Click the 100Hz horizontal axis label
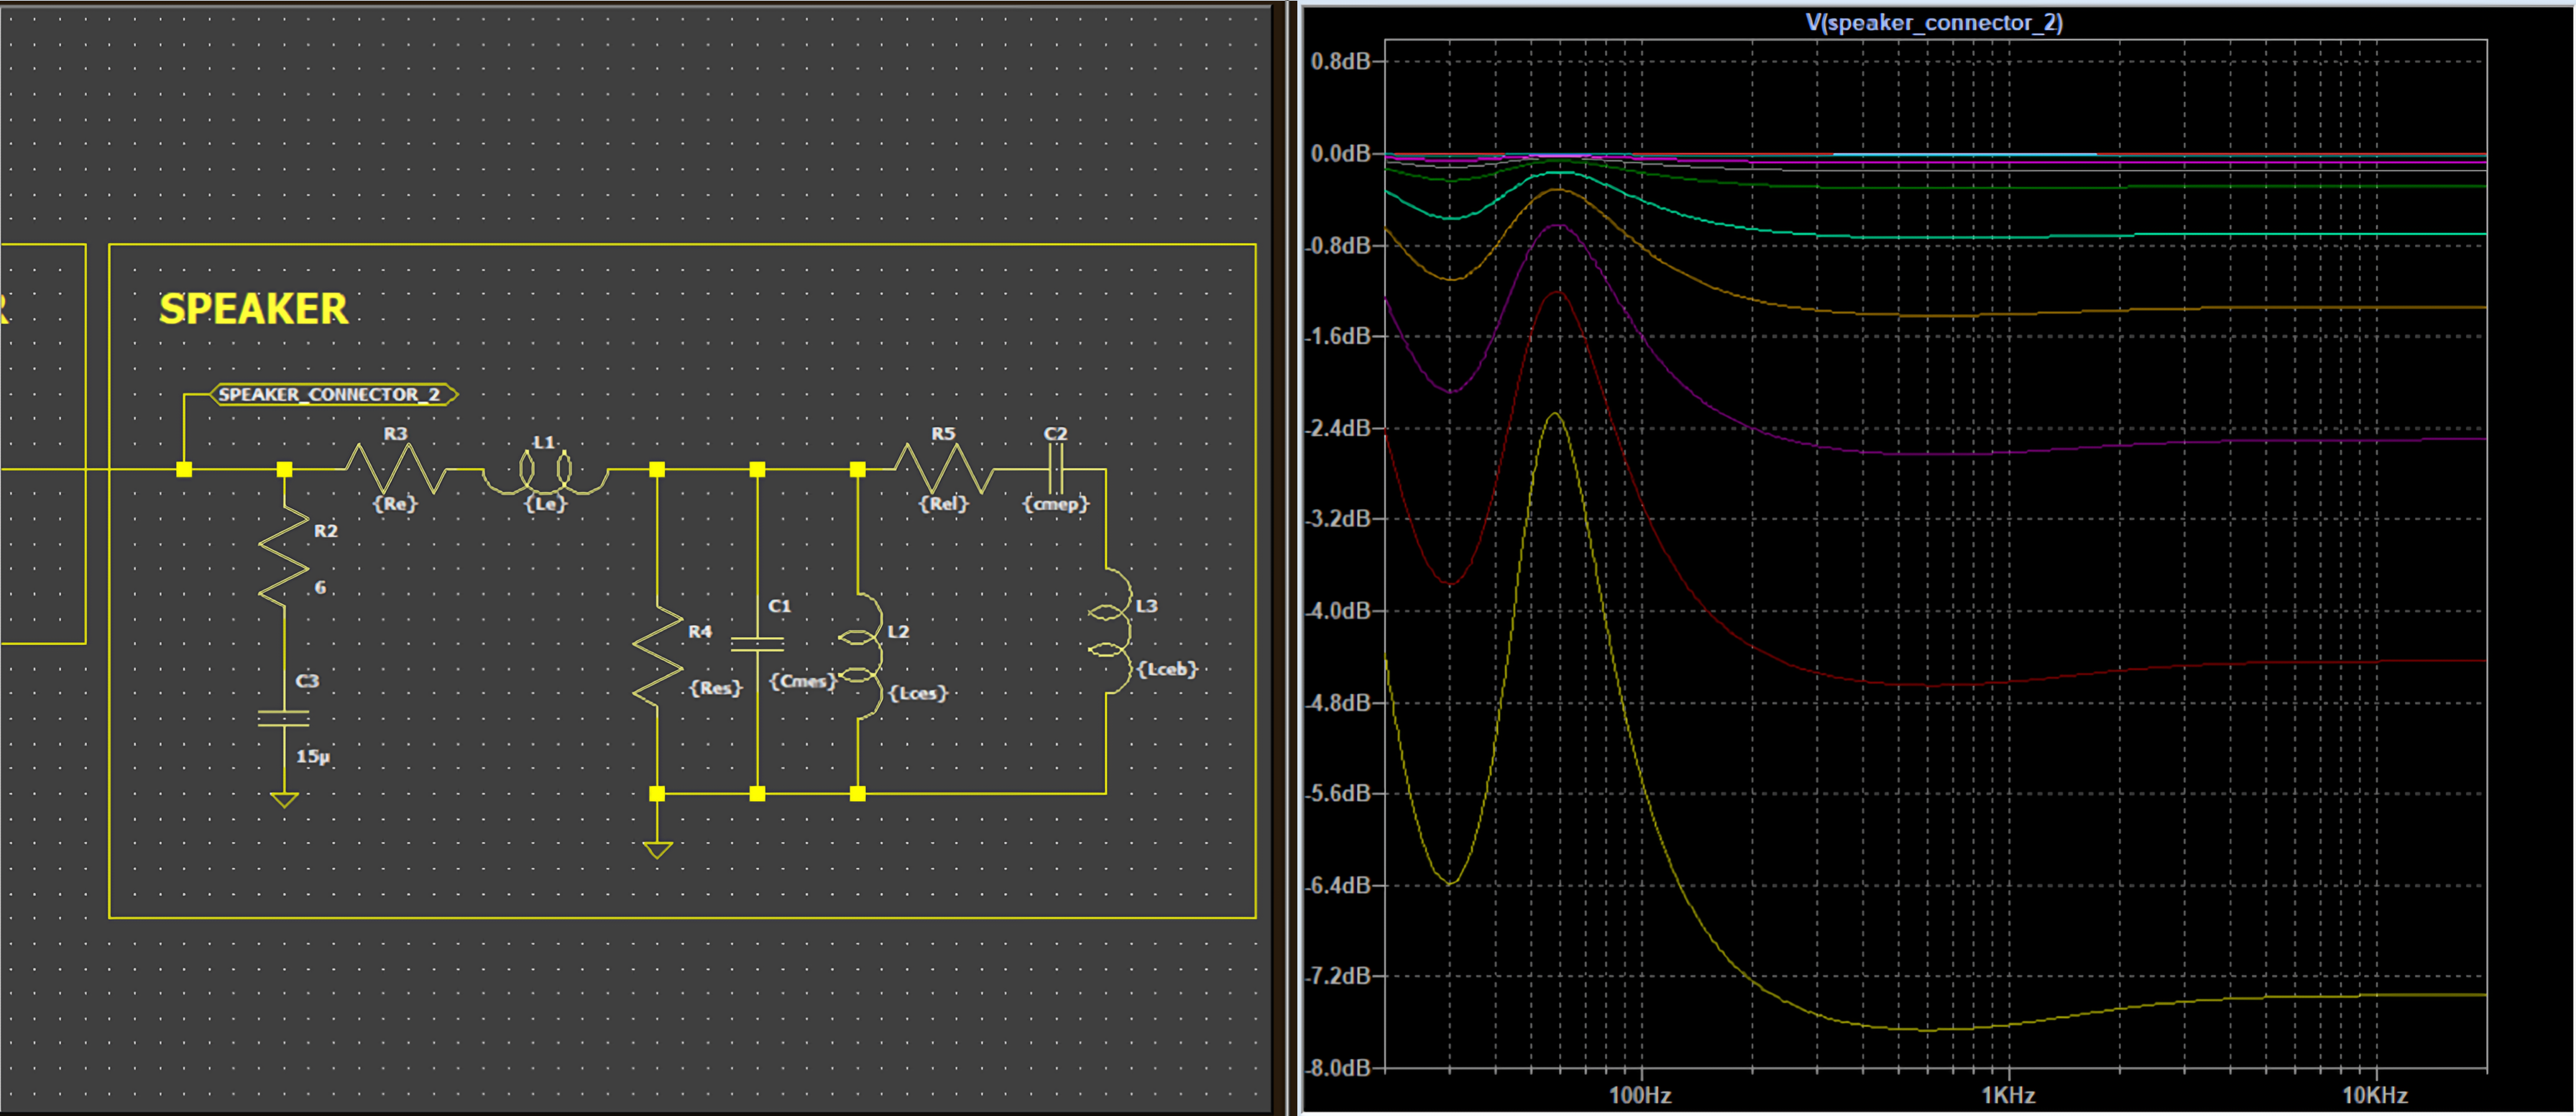Screen dimensions: 2576x1116 click(1640, 1095)
